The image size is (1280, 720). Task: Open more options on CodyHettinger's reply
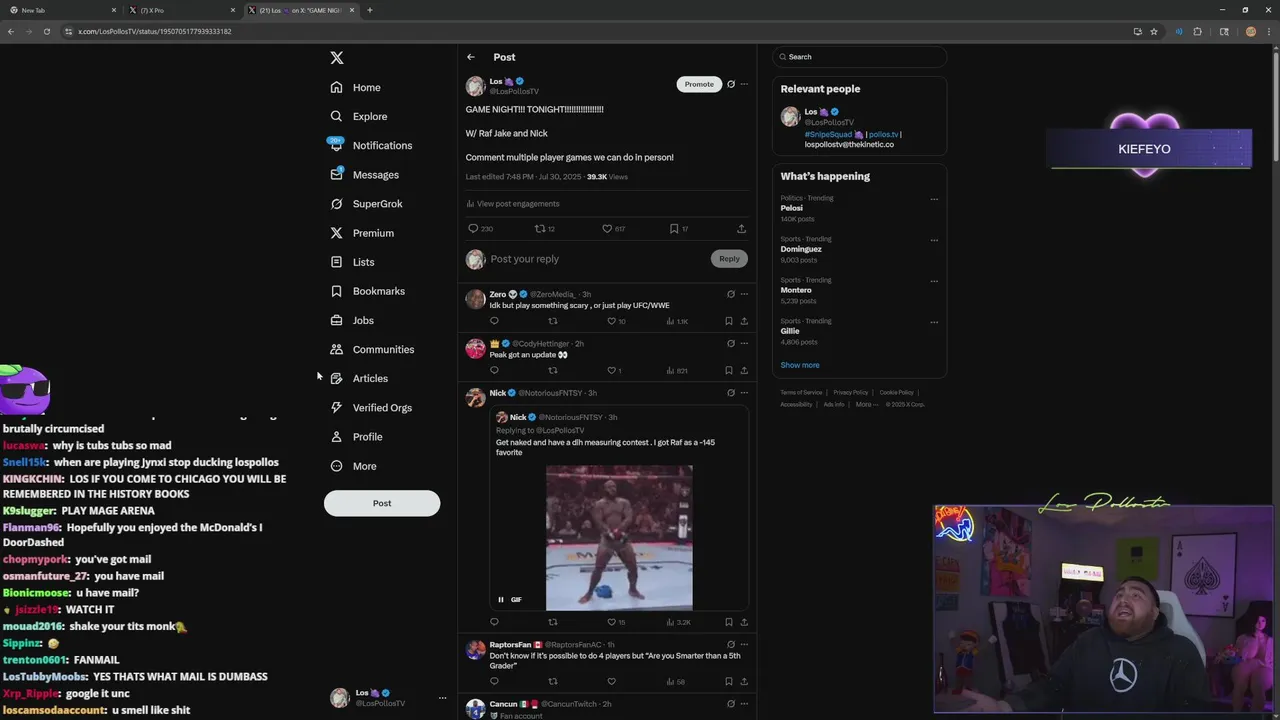point(744,343)
